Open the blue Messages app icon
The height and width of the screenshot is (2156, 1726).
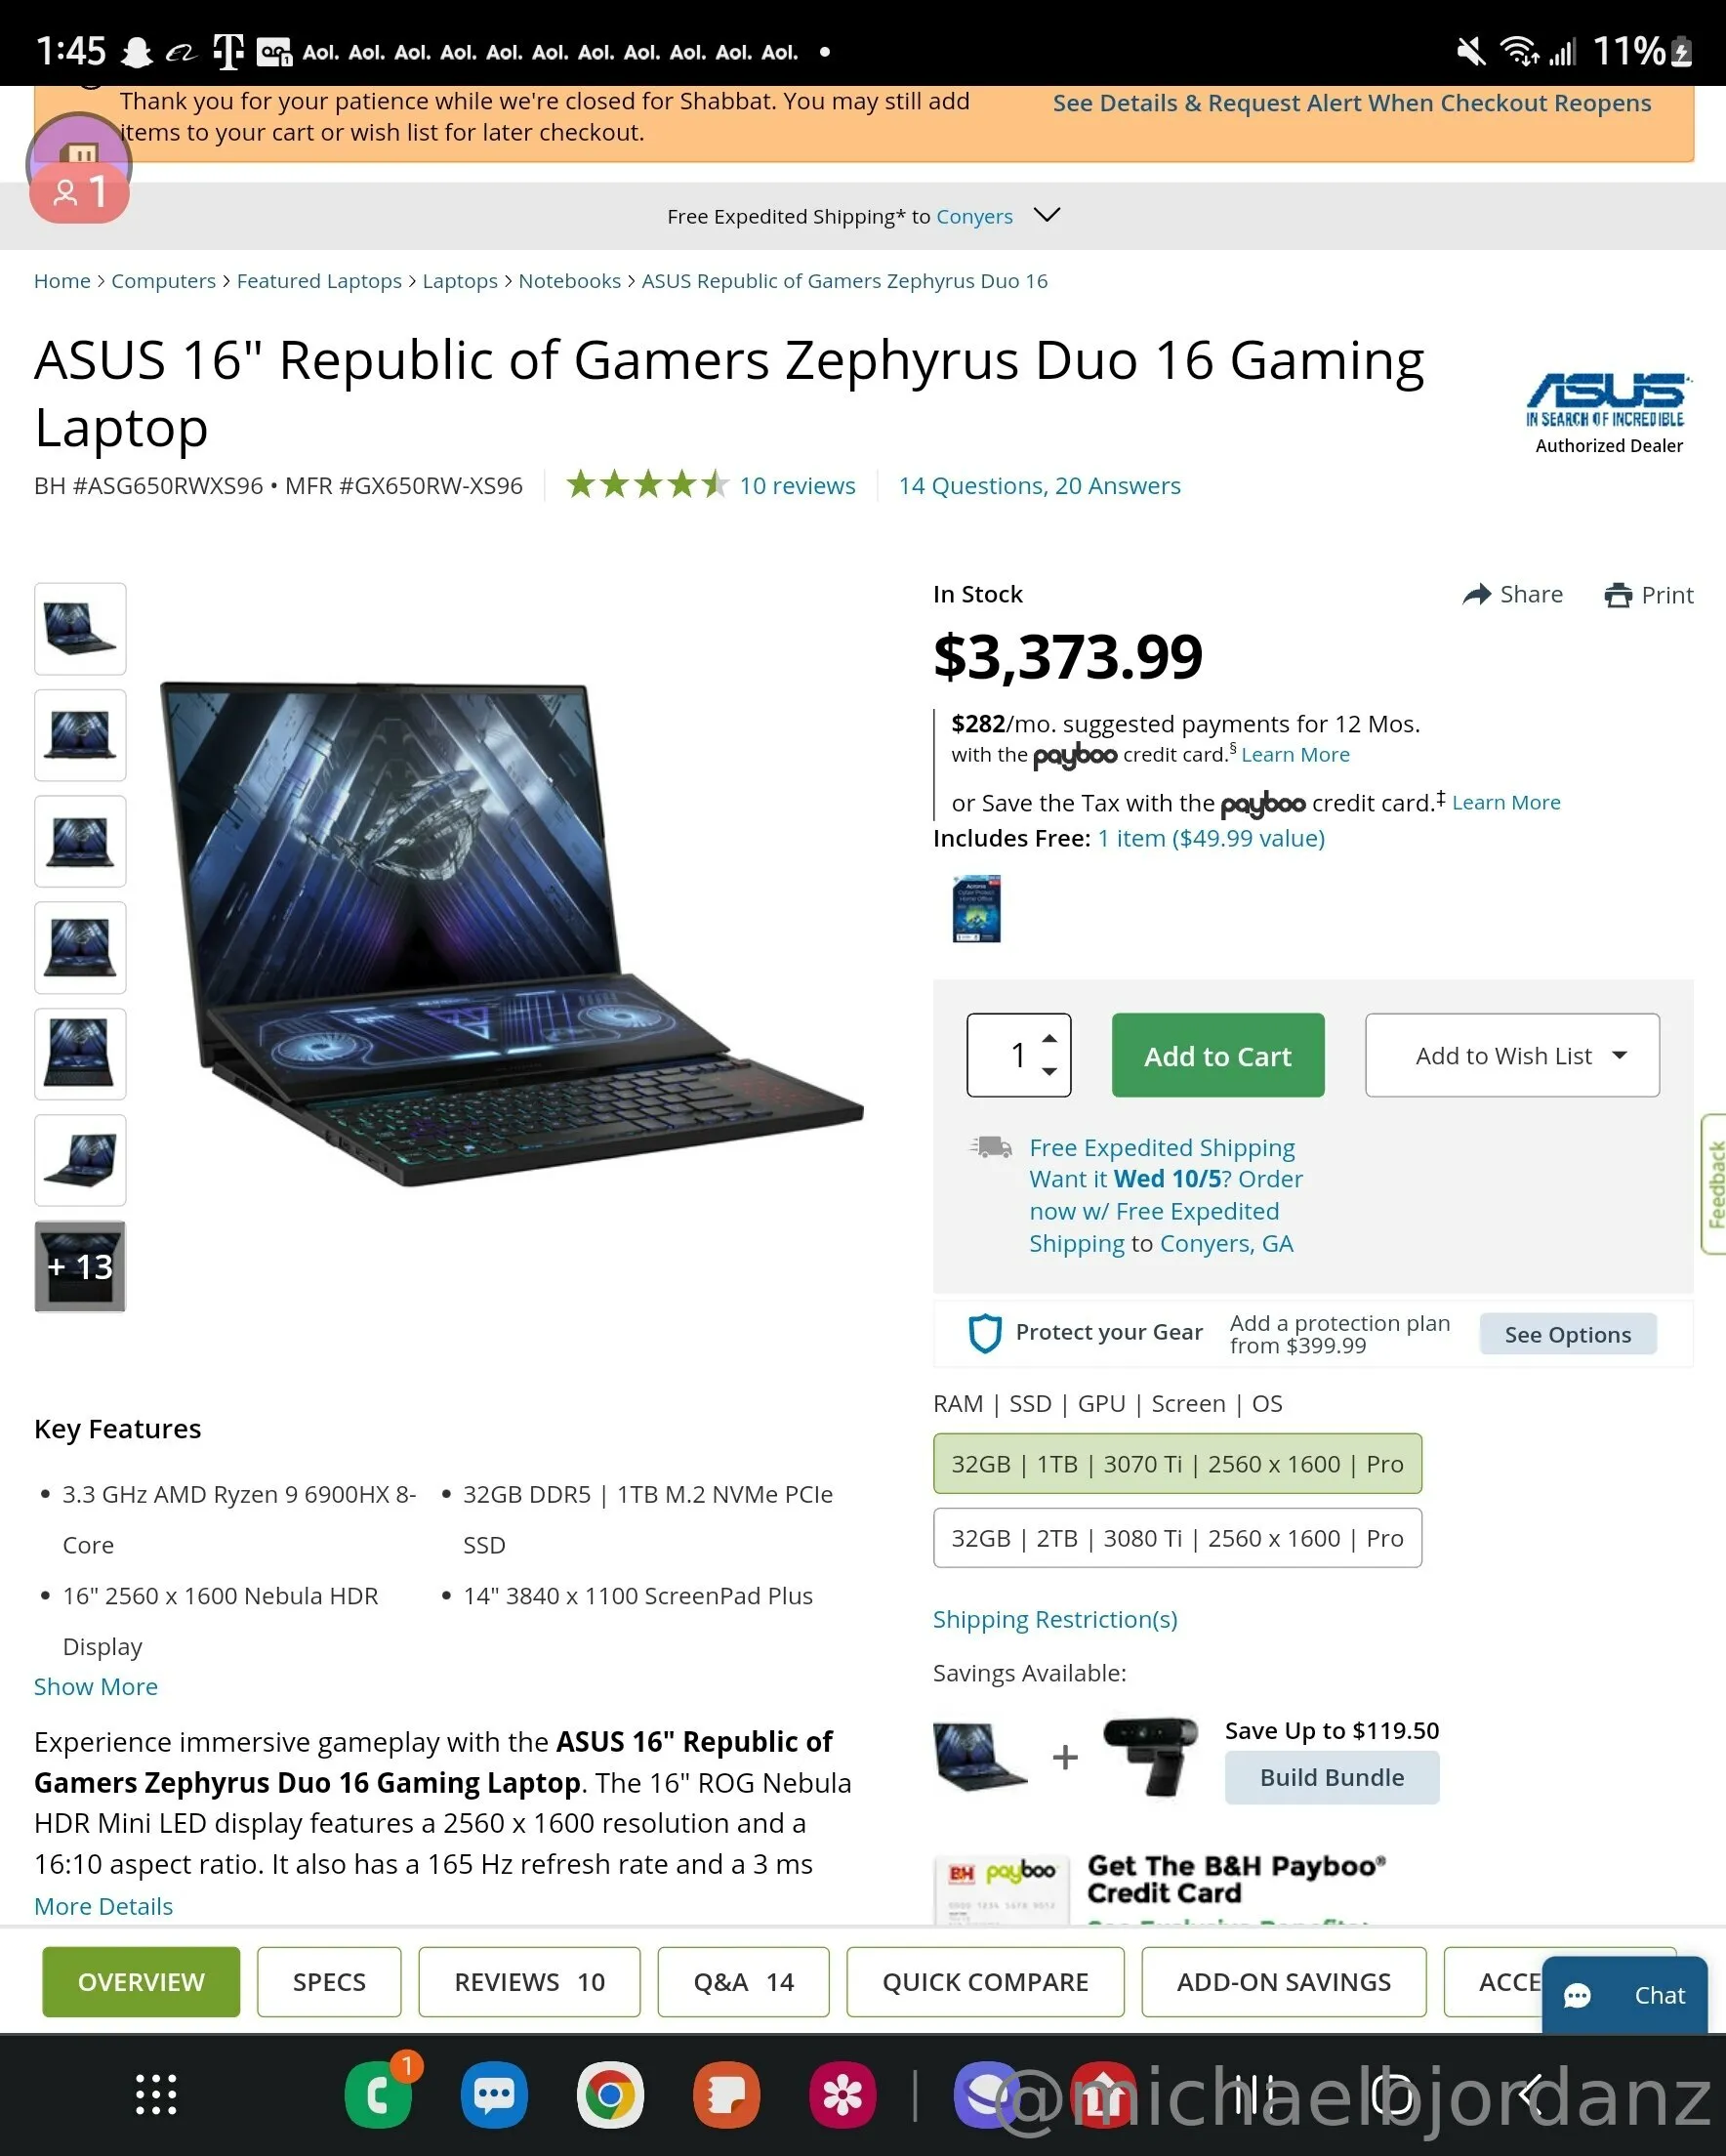tap(494, 2094)
